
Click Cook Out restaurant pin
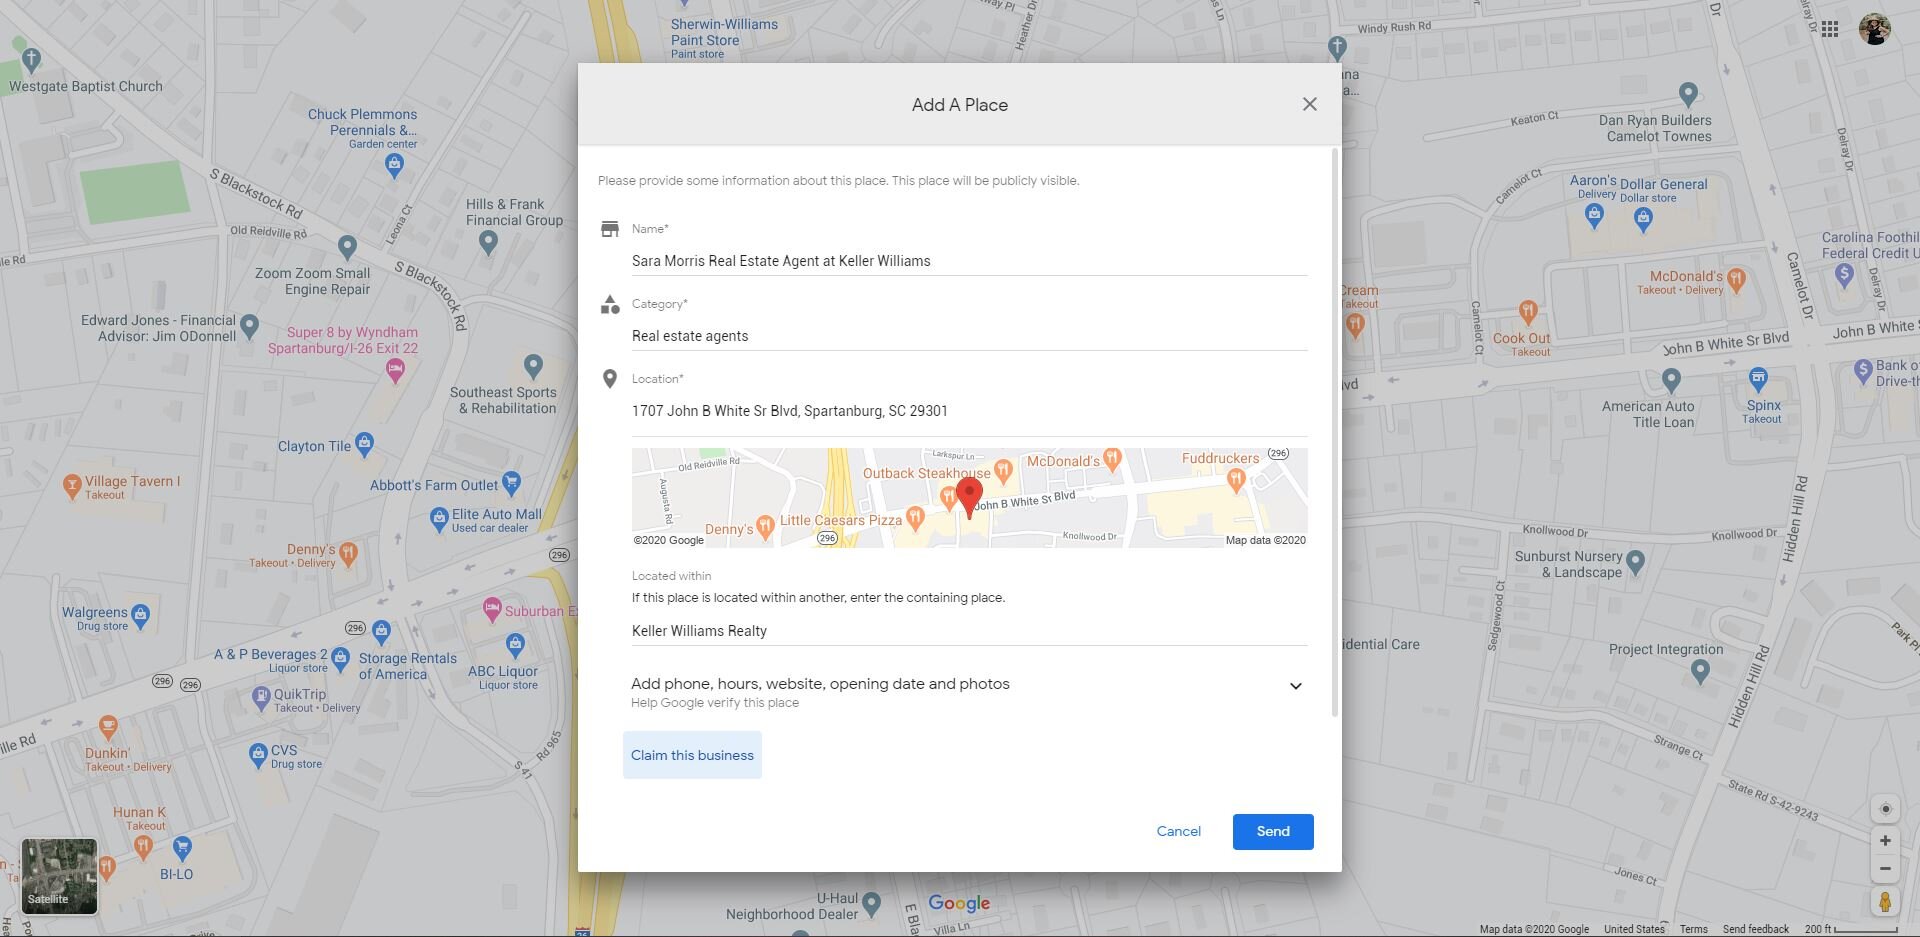(1527, 313)
